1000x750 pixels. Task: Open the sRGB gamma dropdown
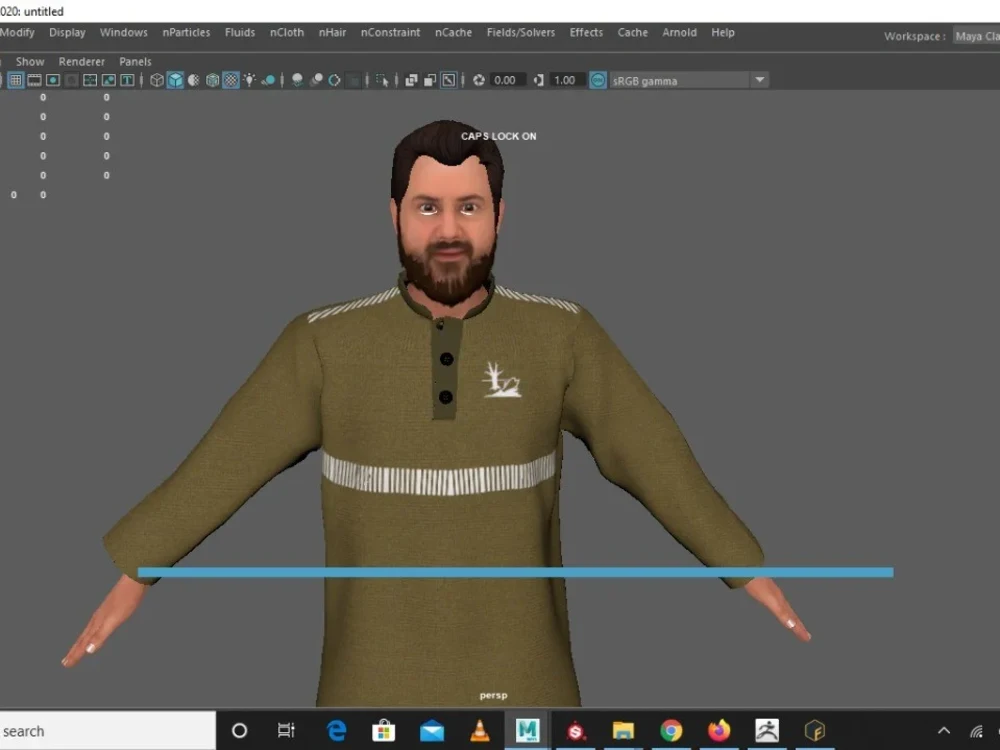(x=759, y=80)
